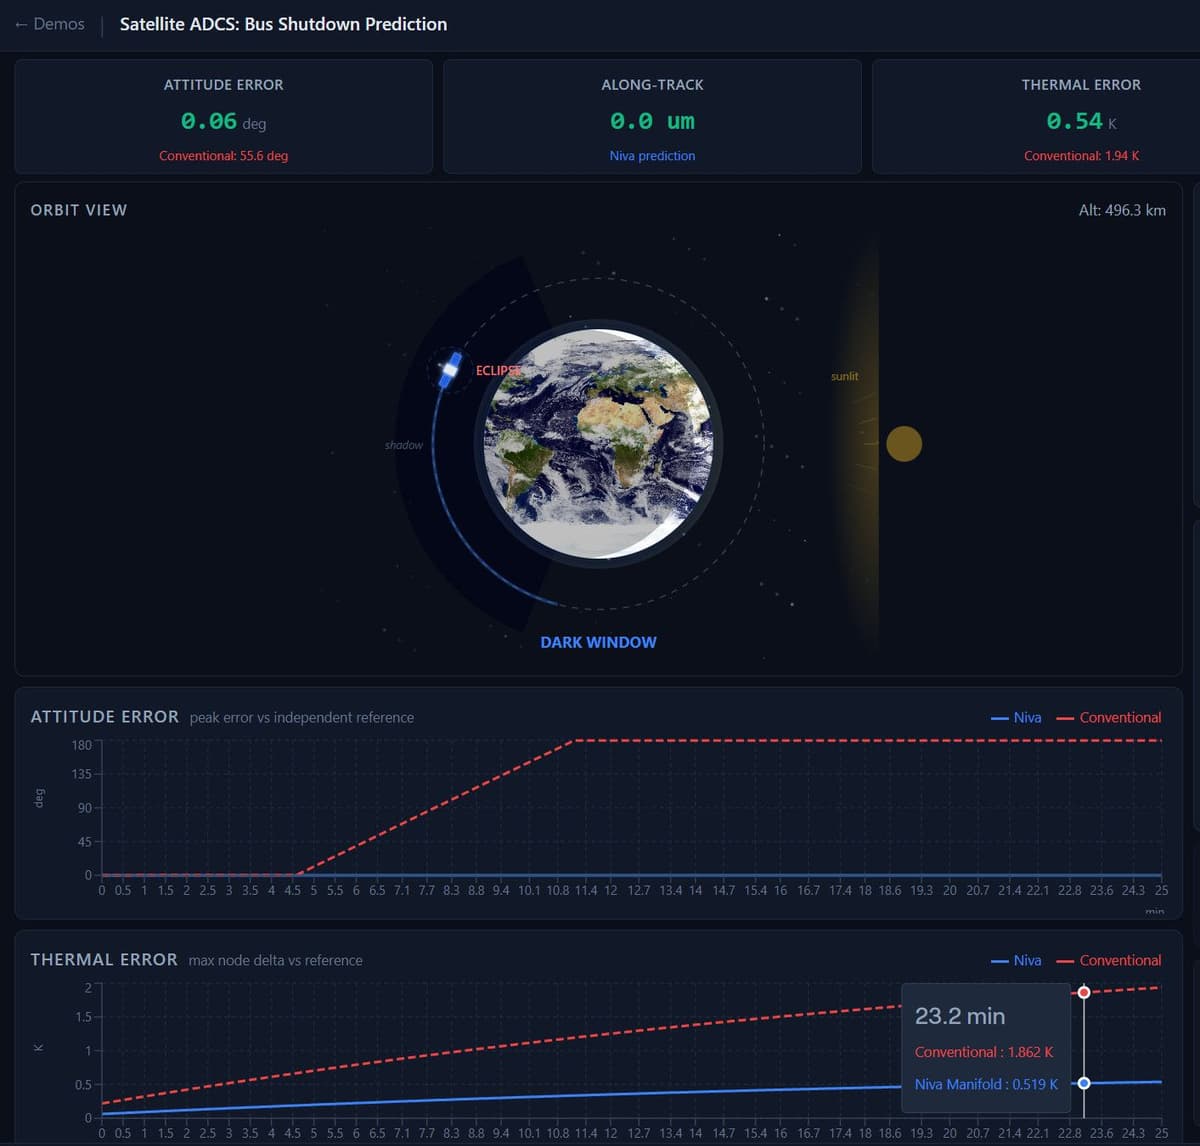This screenshot has width=1200, height=1146.
Task: Click the red Conventional data point marker
Action: coord(1084,992)
